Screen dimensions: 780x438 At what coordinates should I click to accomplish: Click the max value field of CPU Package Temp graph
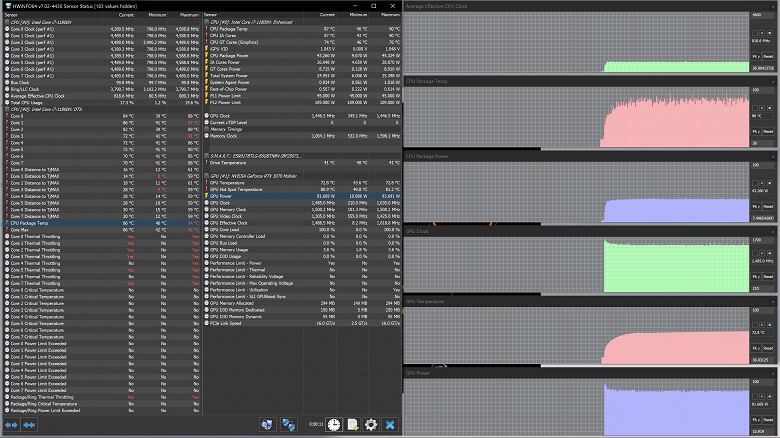click(x=762, y=90)
